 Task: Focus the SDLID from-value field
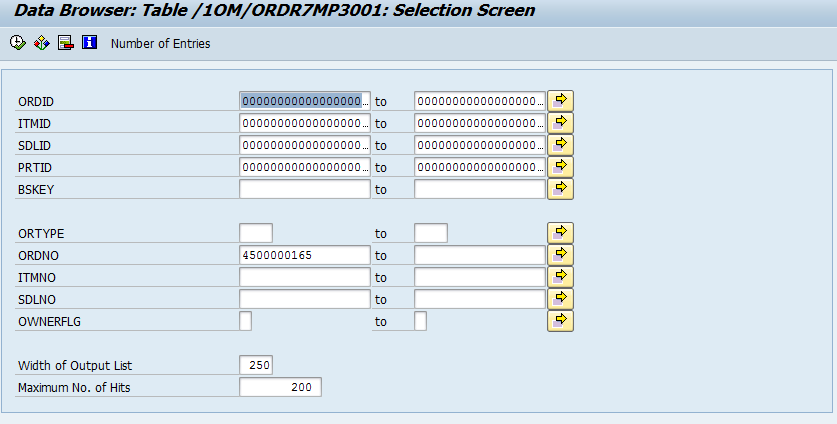pos(305,145)
